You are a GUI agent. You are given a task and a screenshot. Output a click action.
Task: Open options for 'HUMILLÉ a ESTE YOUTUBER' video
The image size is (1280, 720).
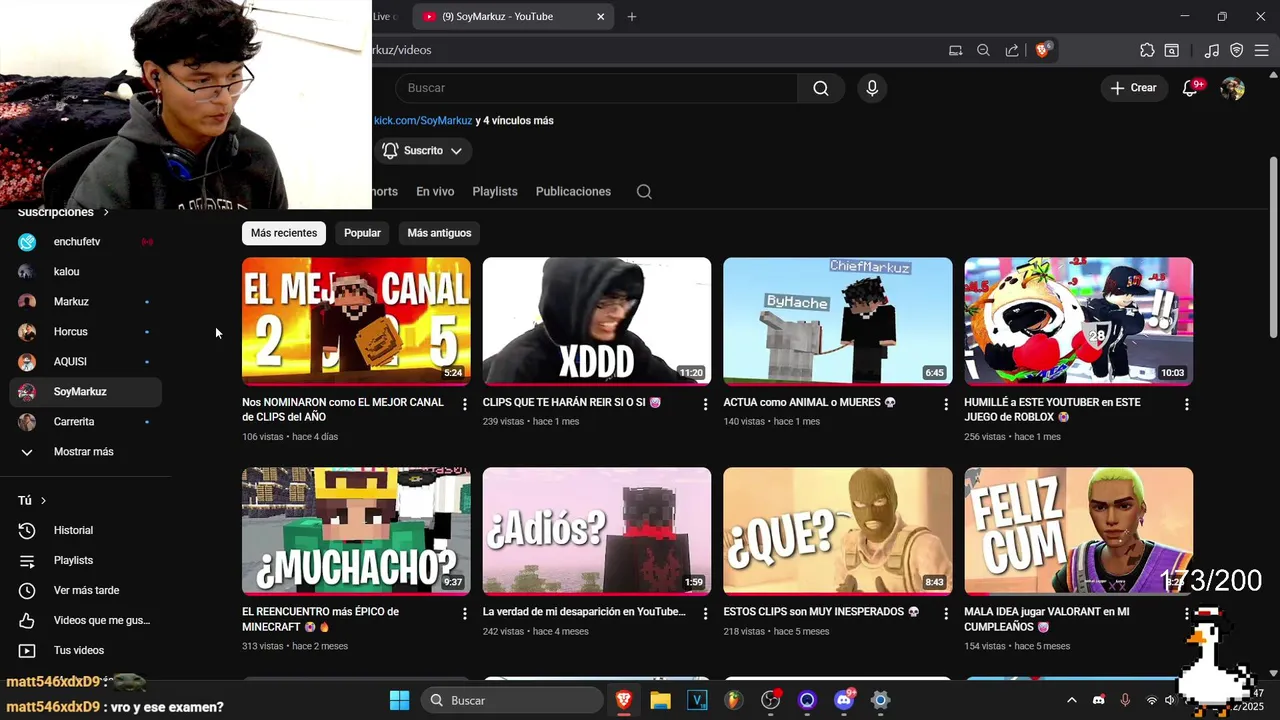[x=1187, y=404]
